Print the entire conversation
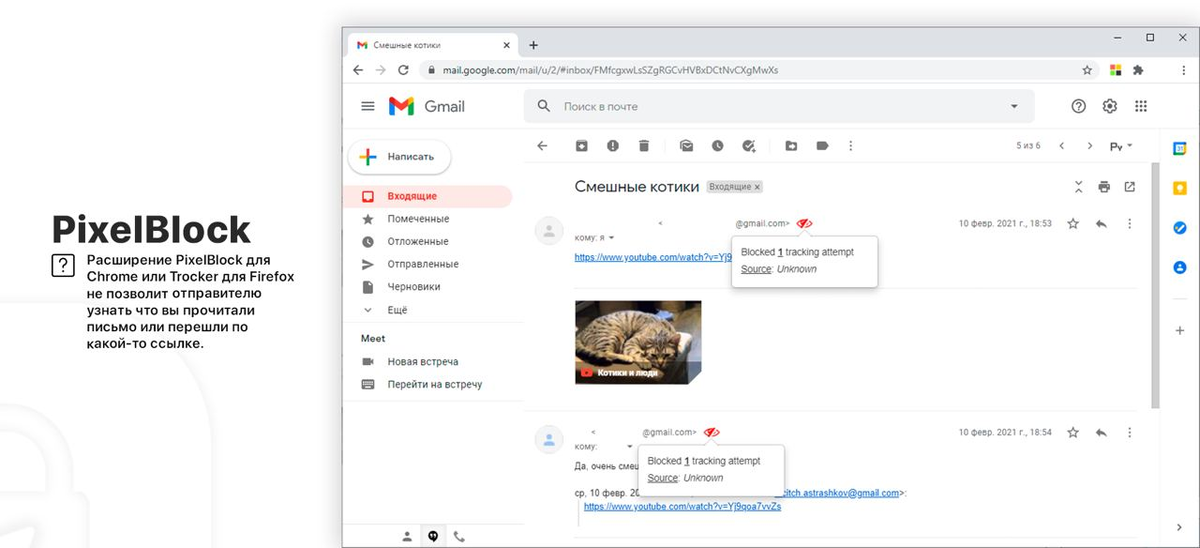The image size is (1200, 548). click(1104, 186)
